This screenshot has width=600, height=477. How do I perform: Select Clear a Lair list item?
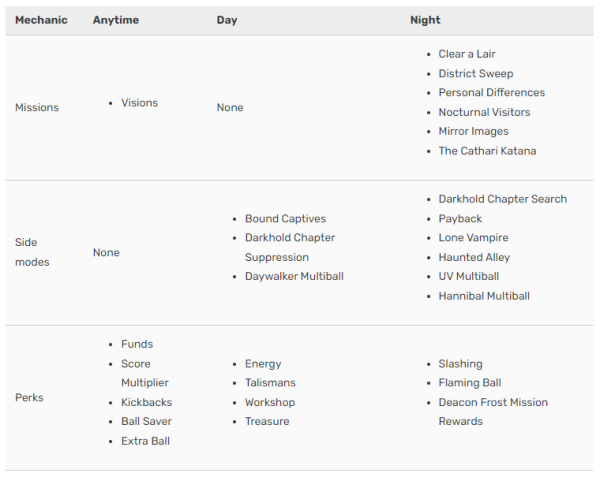click(x=466, y=54)
